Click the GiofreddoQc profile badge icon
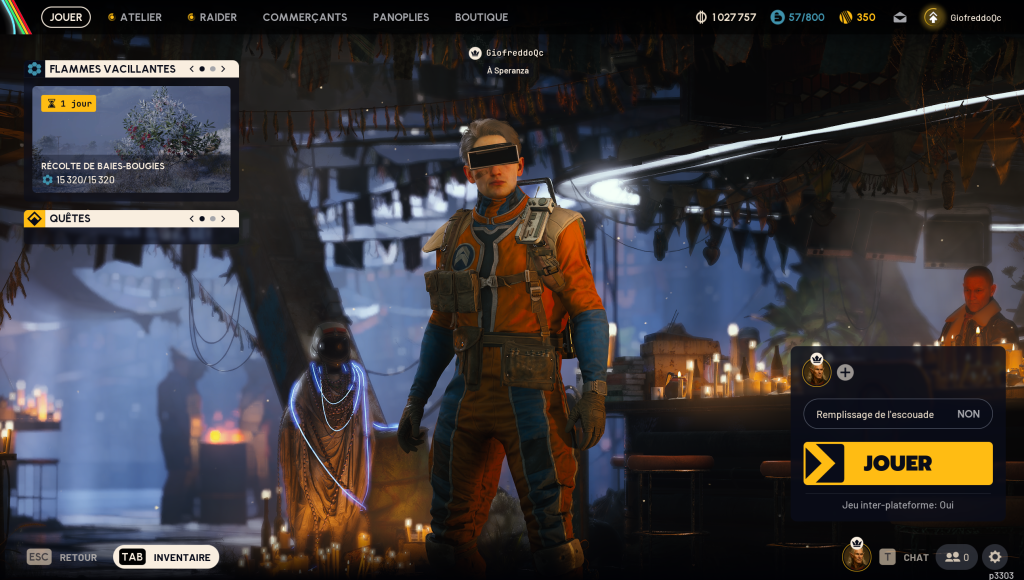The image size is (1024, 580). point(933,17)
